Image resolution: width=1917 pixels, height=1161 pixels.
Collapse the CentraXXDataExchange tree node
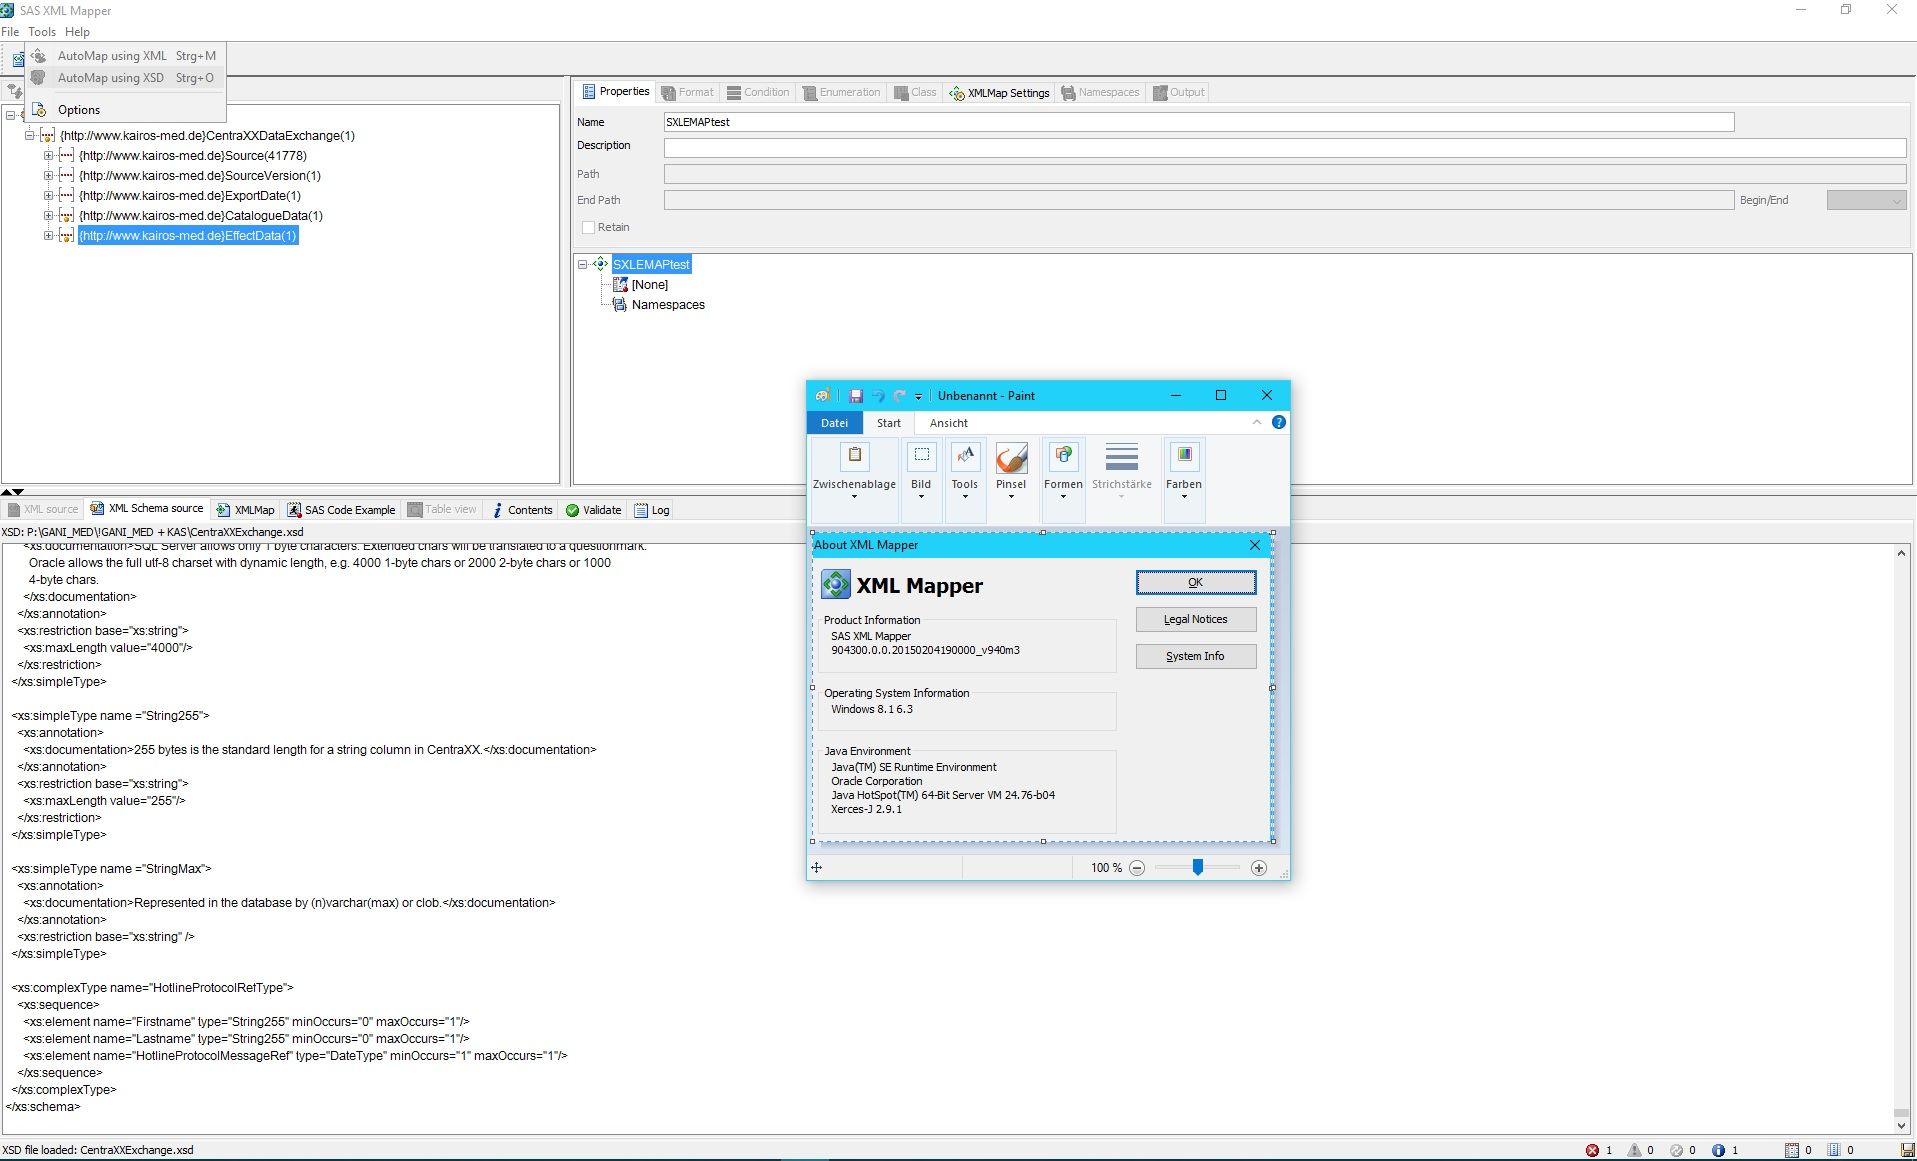29,136
